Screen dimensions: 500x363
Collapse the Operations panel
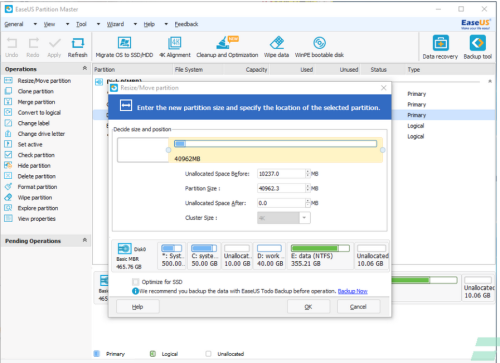point(85,68)
